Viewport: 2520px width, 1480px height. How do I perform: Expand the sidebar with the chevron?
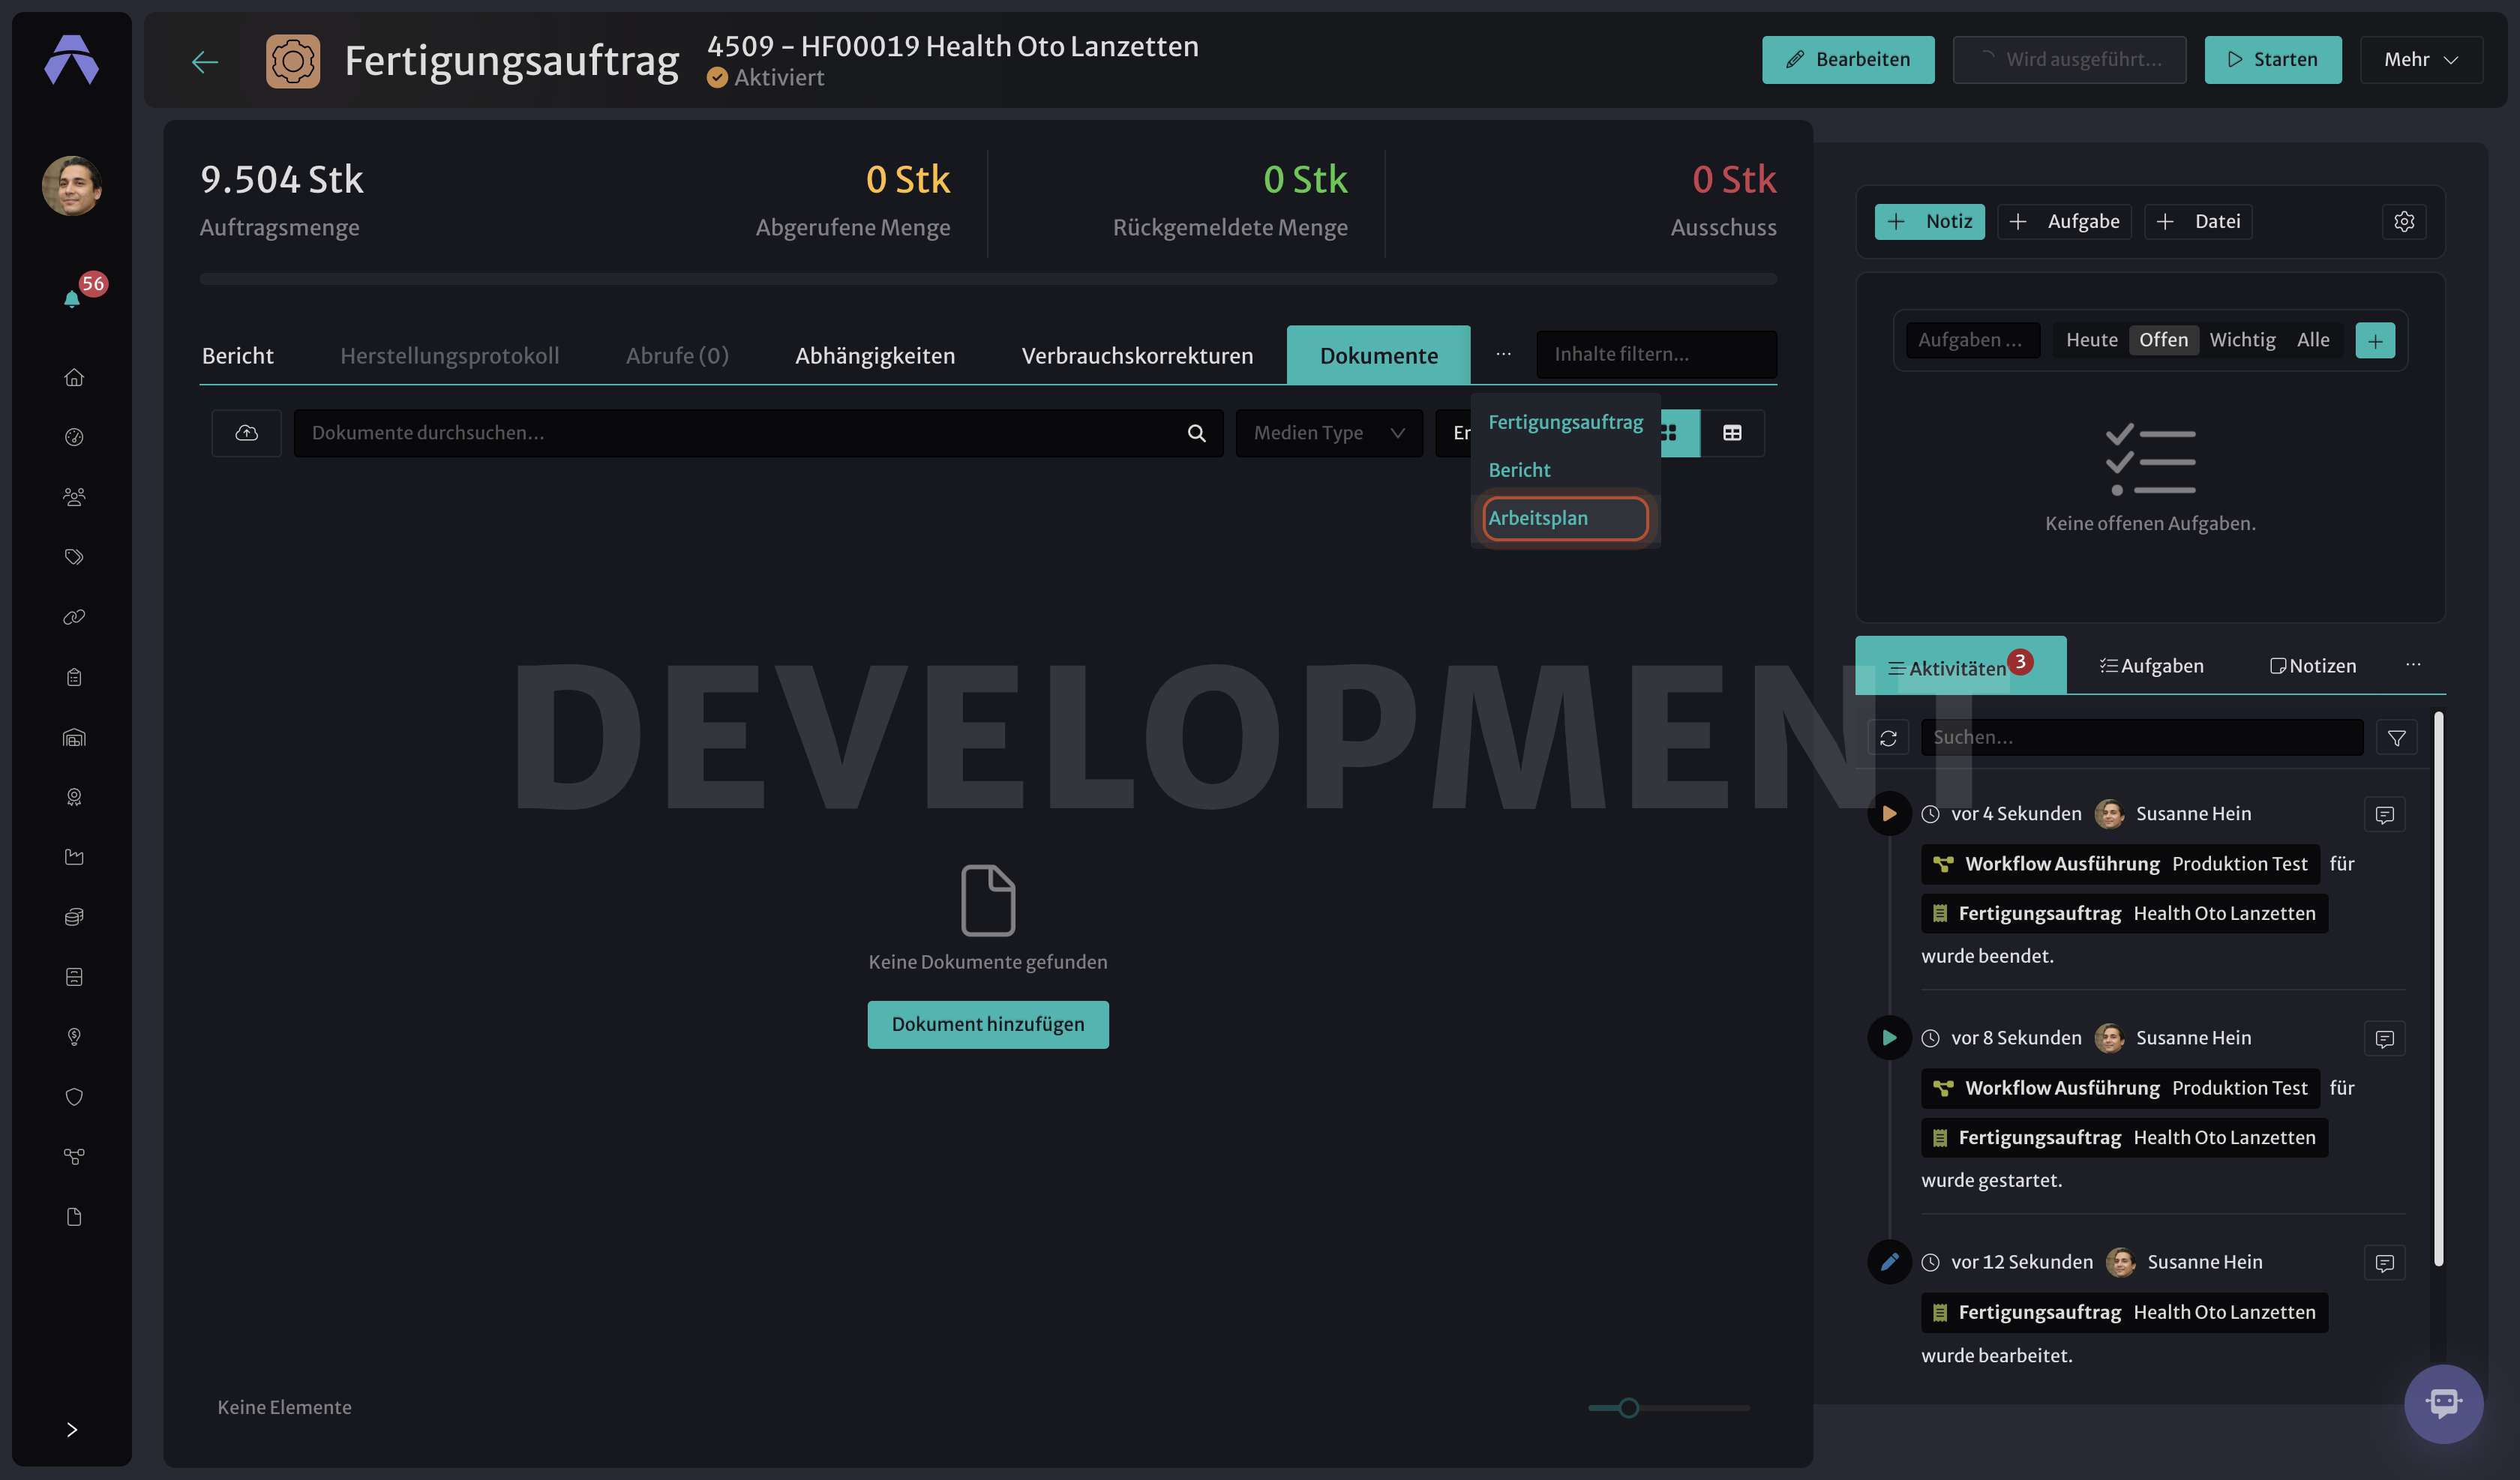[x=72, y=1429]
